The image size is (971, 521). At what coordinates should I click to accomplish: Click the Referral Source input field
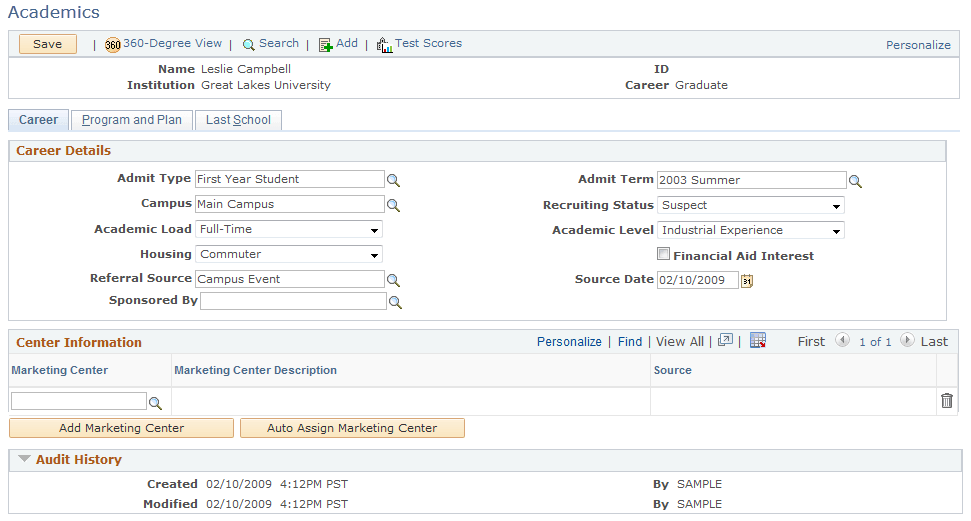pos(290,279)
